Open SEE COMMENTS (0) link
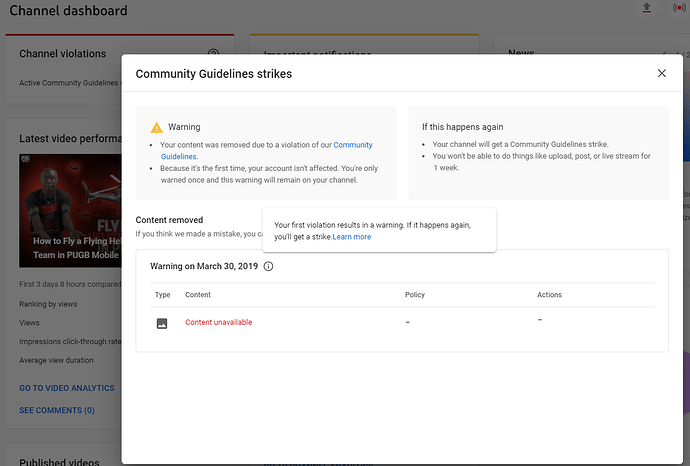Screen dimensions: 690x466 57,410
